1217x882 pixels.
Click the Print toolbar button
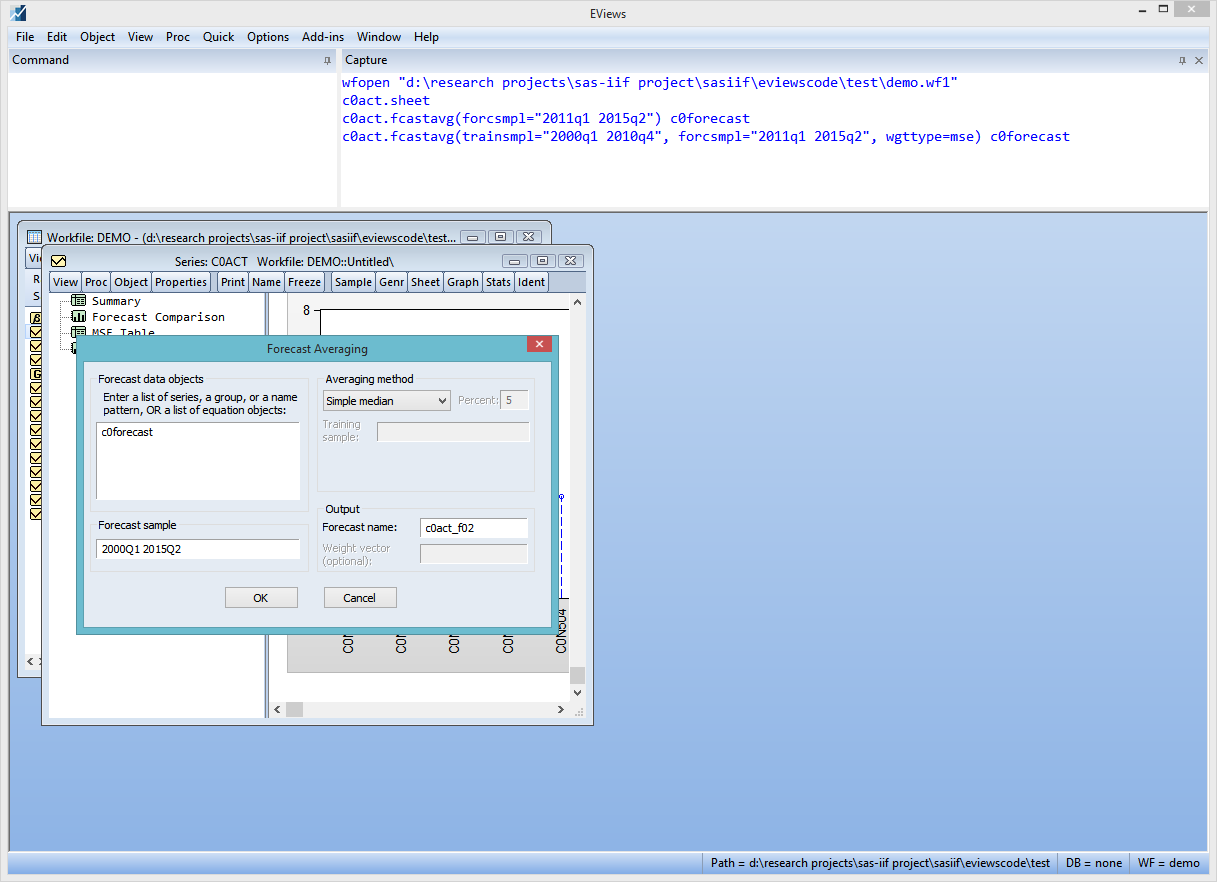[233, 282]
